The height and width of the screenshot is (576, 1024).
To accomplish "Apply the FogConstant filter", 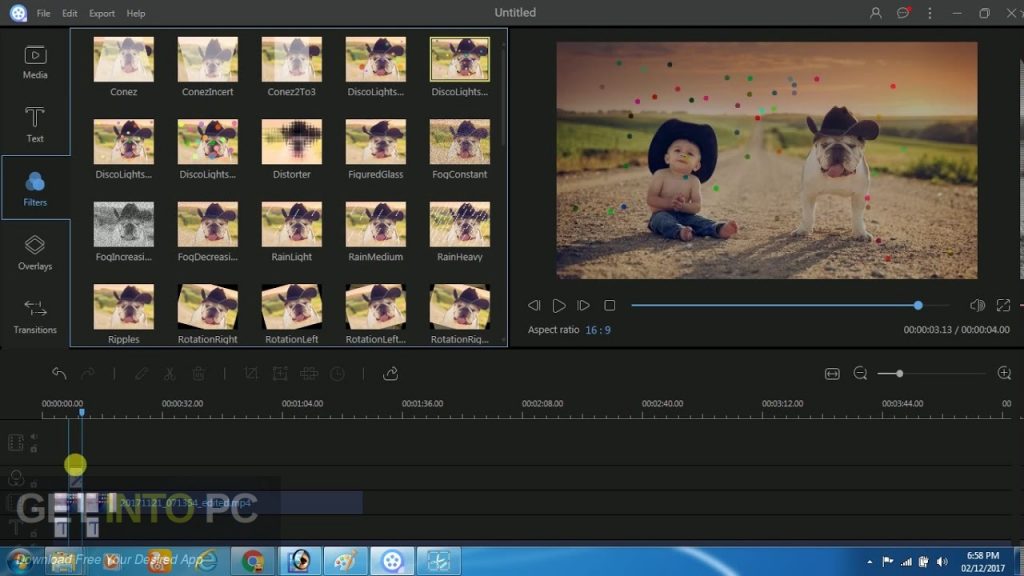I will pos(460,142).
